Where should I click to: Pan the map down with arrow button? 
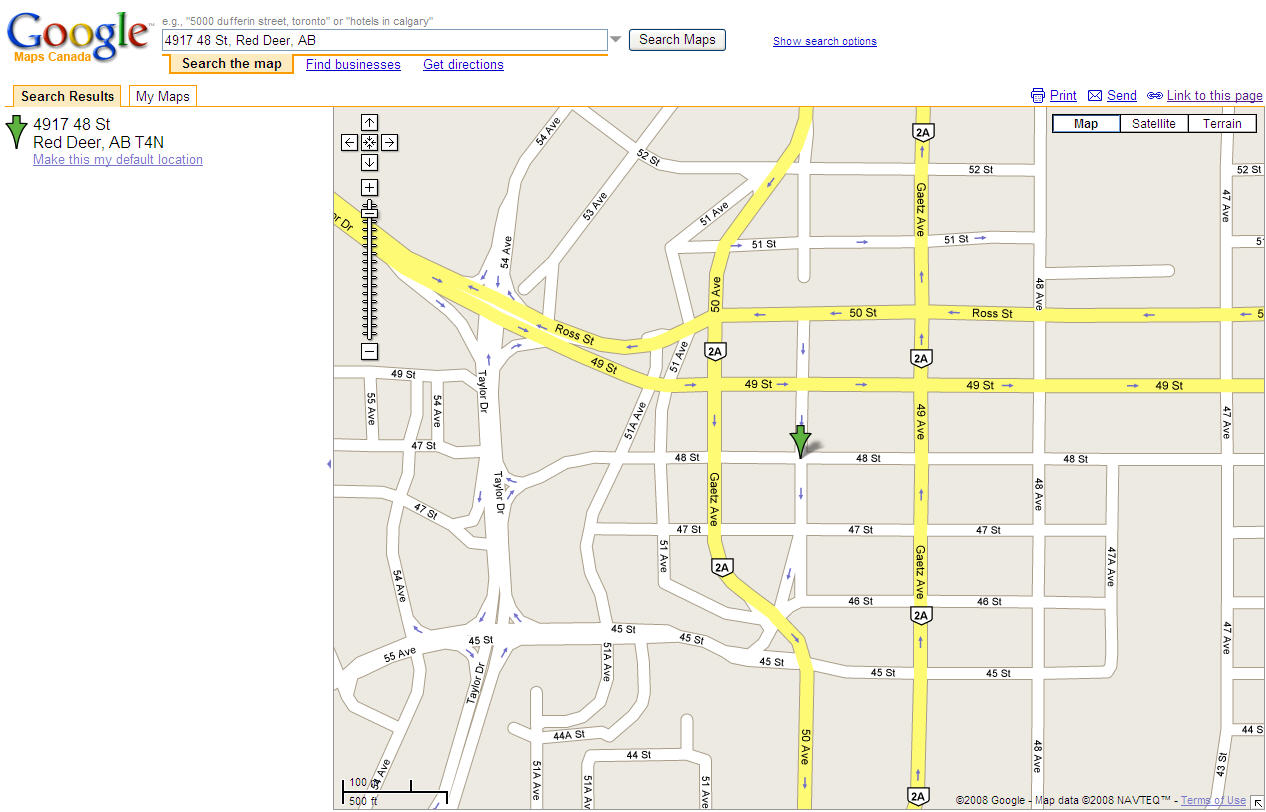[x=369, y=163]
